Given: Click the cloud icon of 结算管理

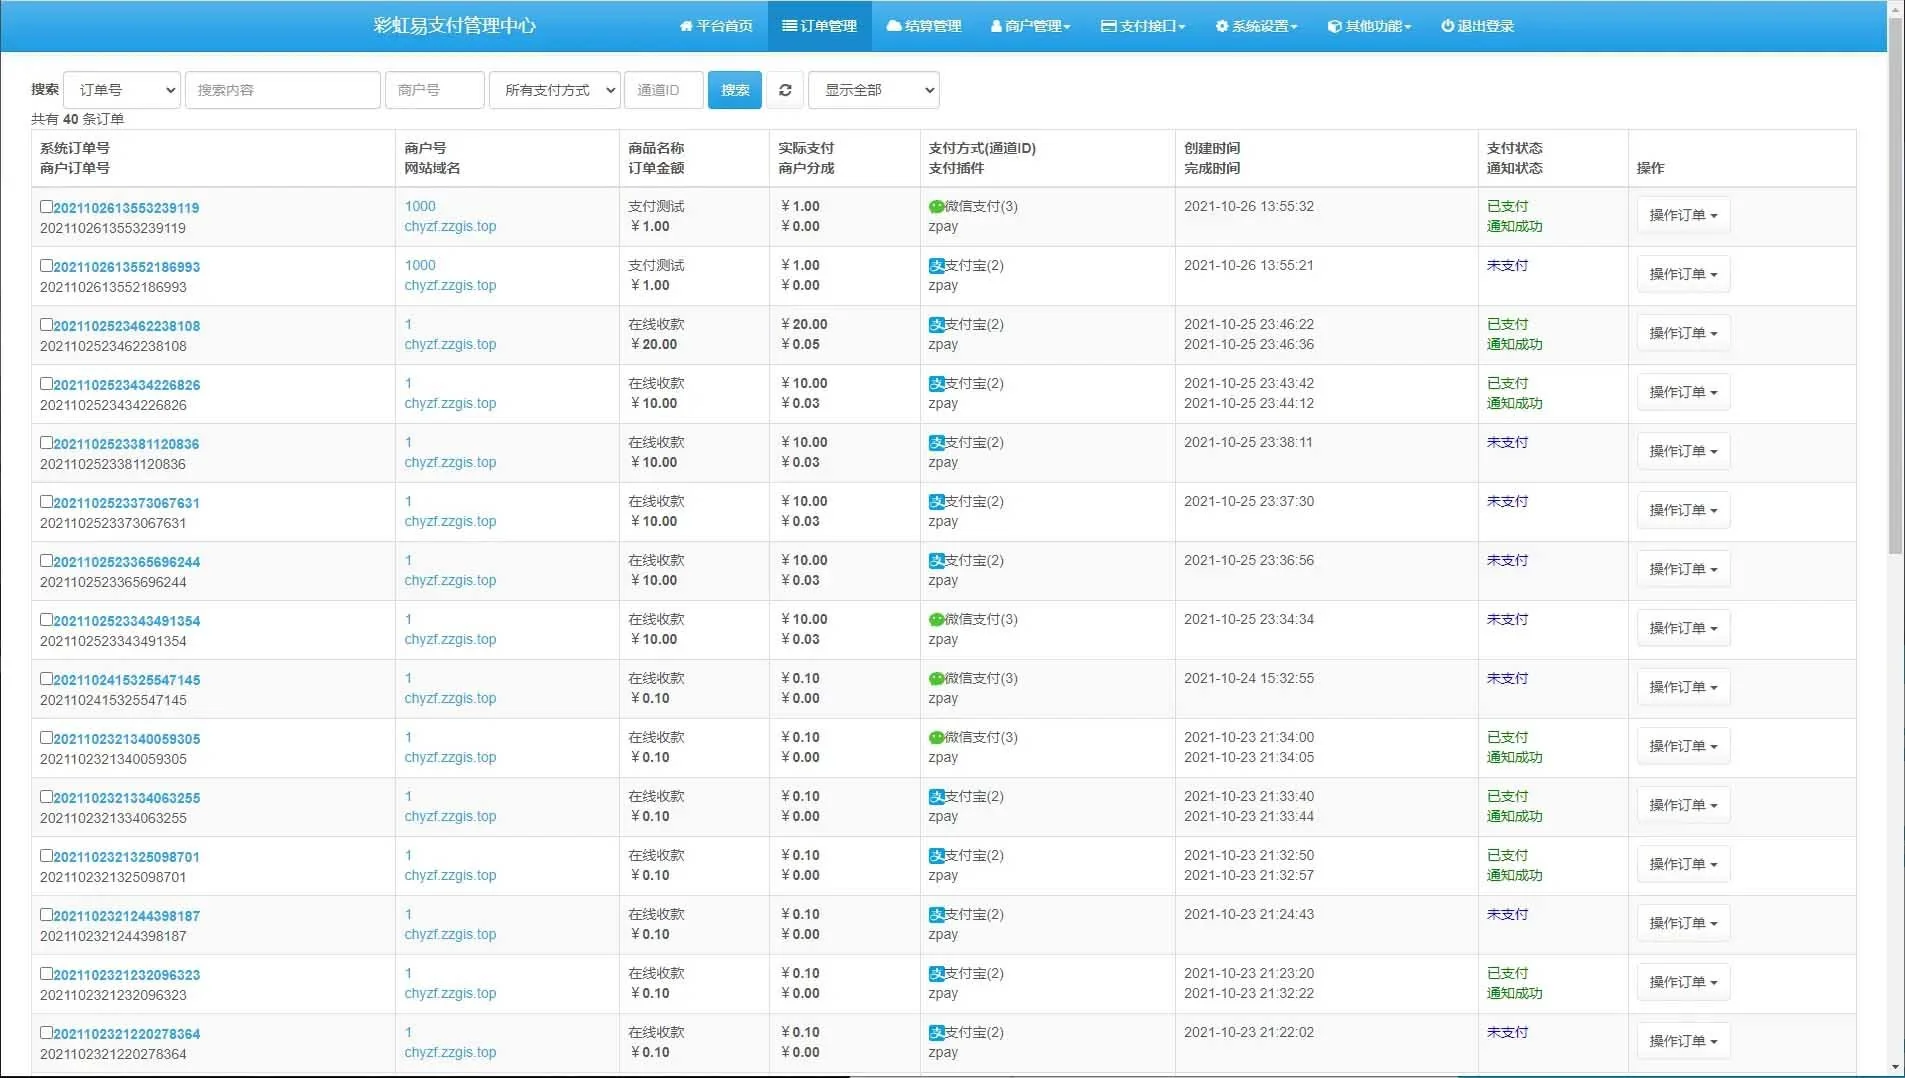Looking at the screenshot, I should coord(894,26).
